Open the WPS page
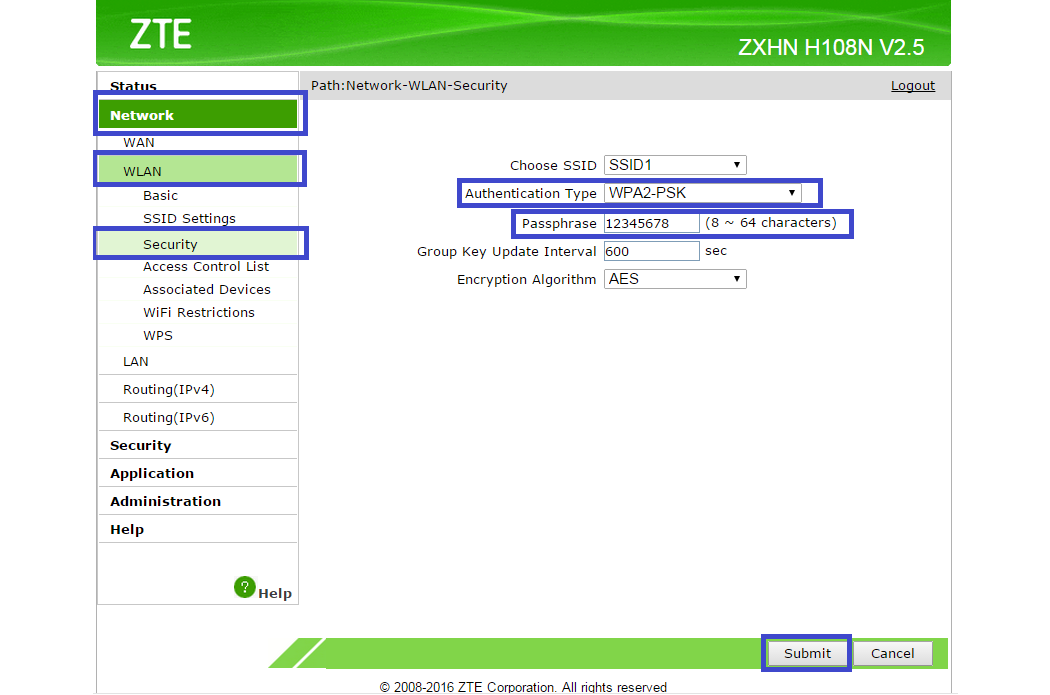This screenshot has width=1050, height=695. (158, 335)
